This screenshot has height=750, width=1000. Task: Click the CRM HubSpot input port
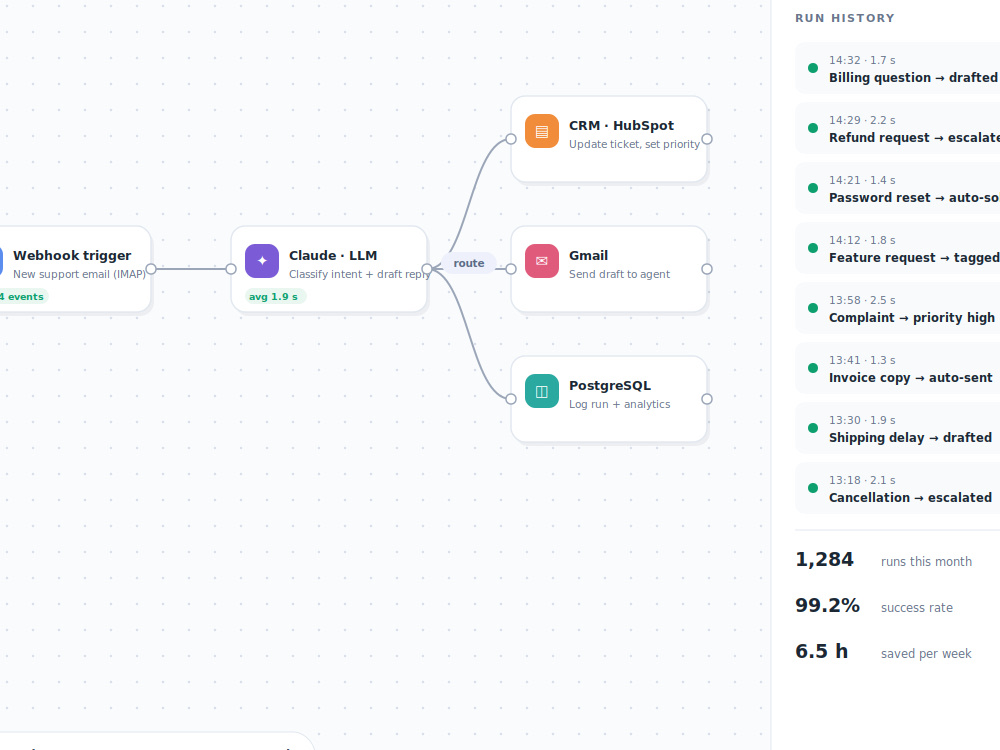511,139
